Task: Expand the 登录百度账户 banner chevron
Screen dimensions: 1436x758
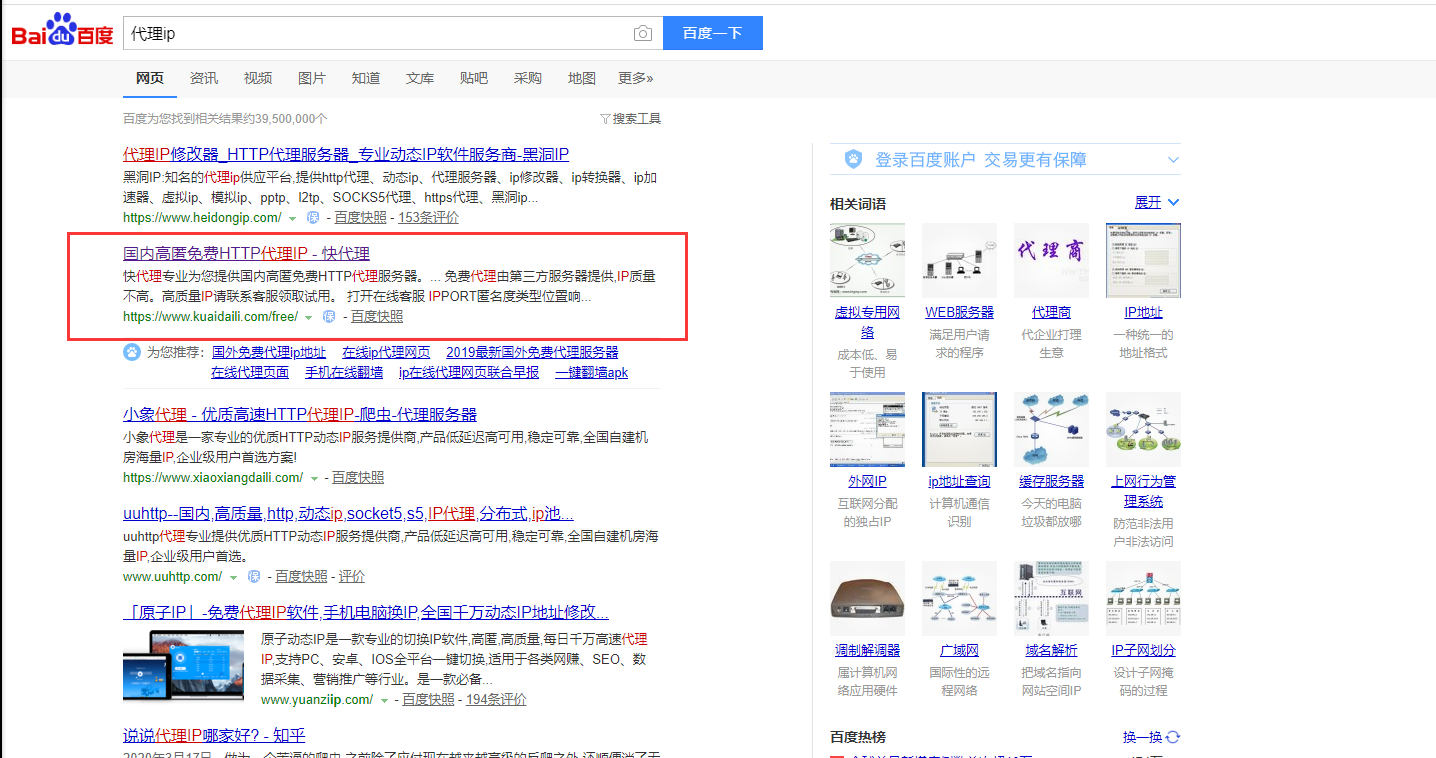Action: point(1174,160)
